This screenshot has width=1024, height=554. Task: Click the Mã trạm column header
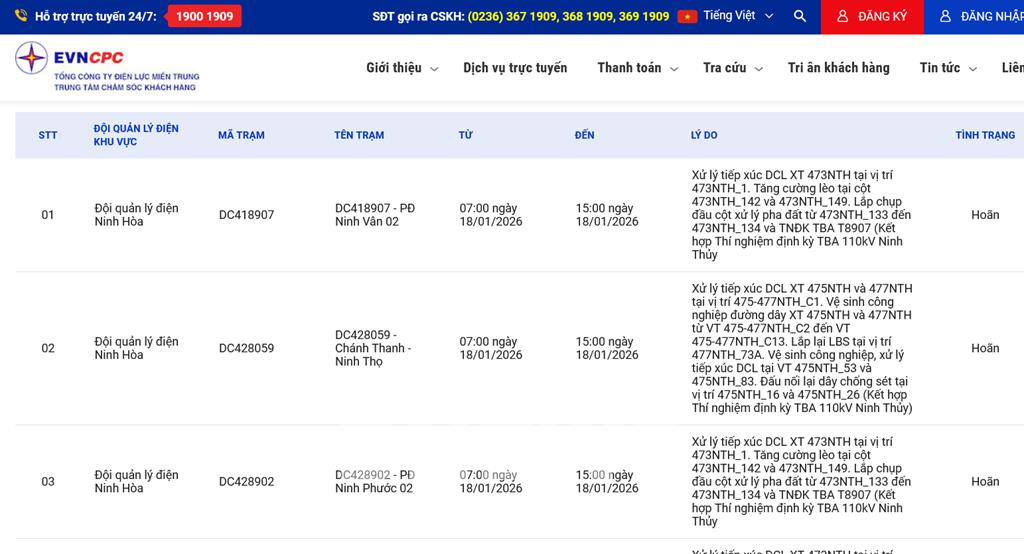point(241,135)
